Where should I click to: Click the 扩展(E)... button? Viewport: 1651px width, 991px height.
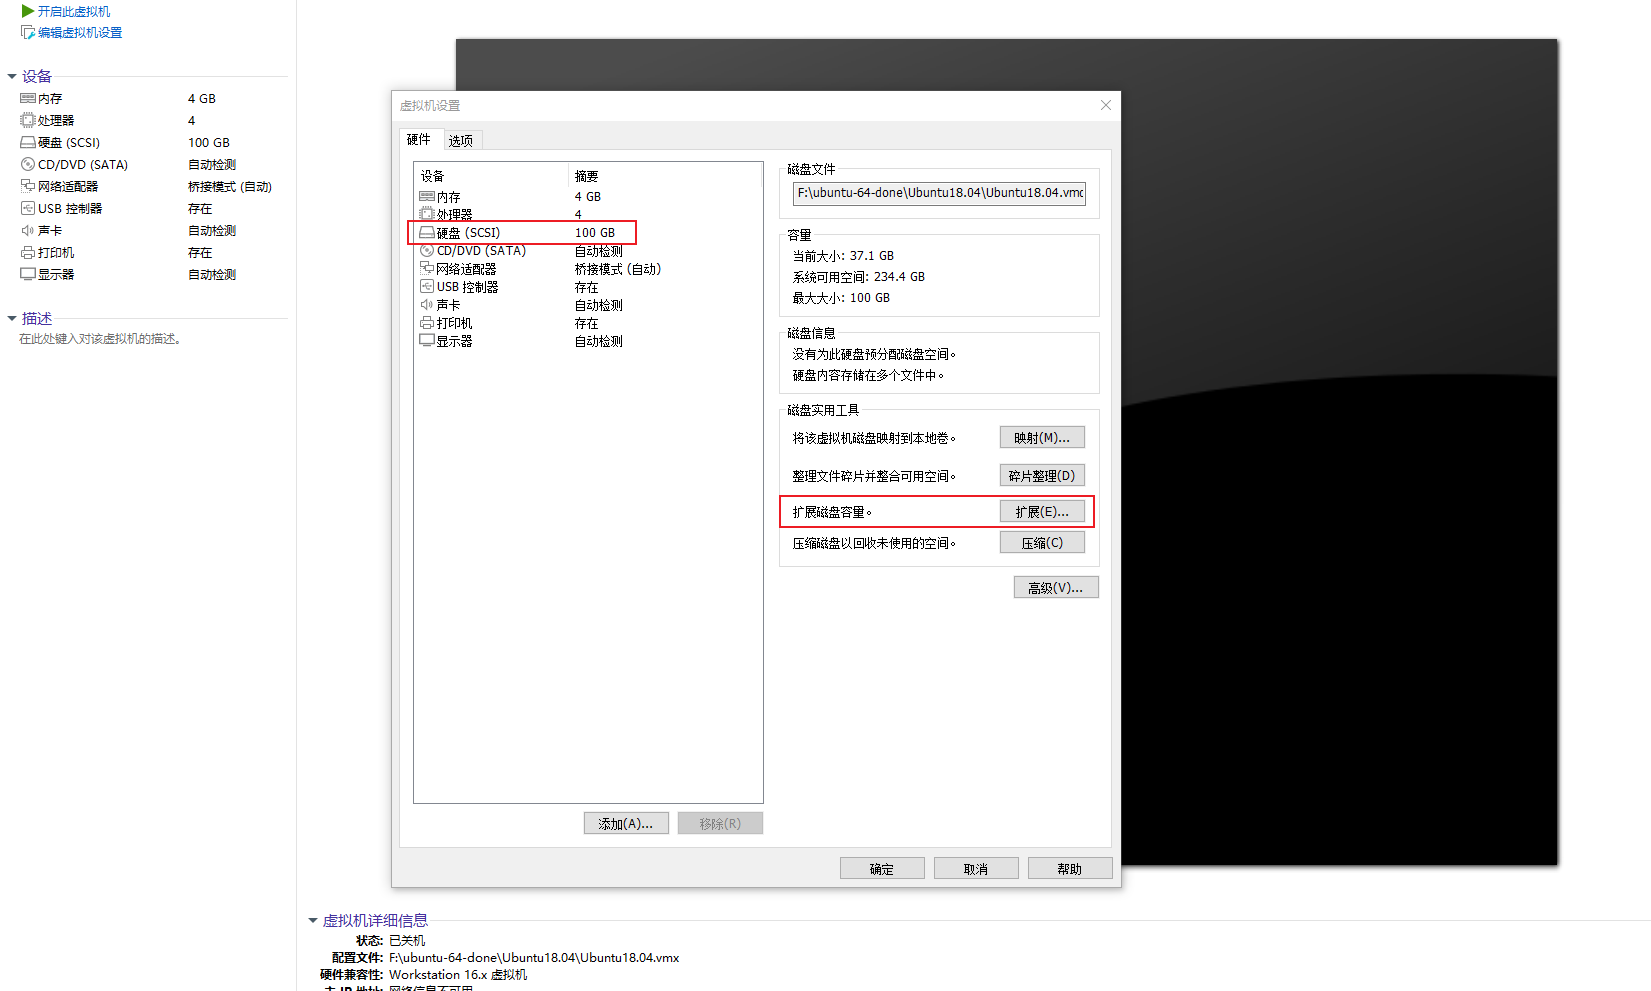pyautogui.click(x=1042, y=511)
